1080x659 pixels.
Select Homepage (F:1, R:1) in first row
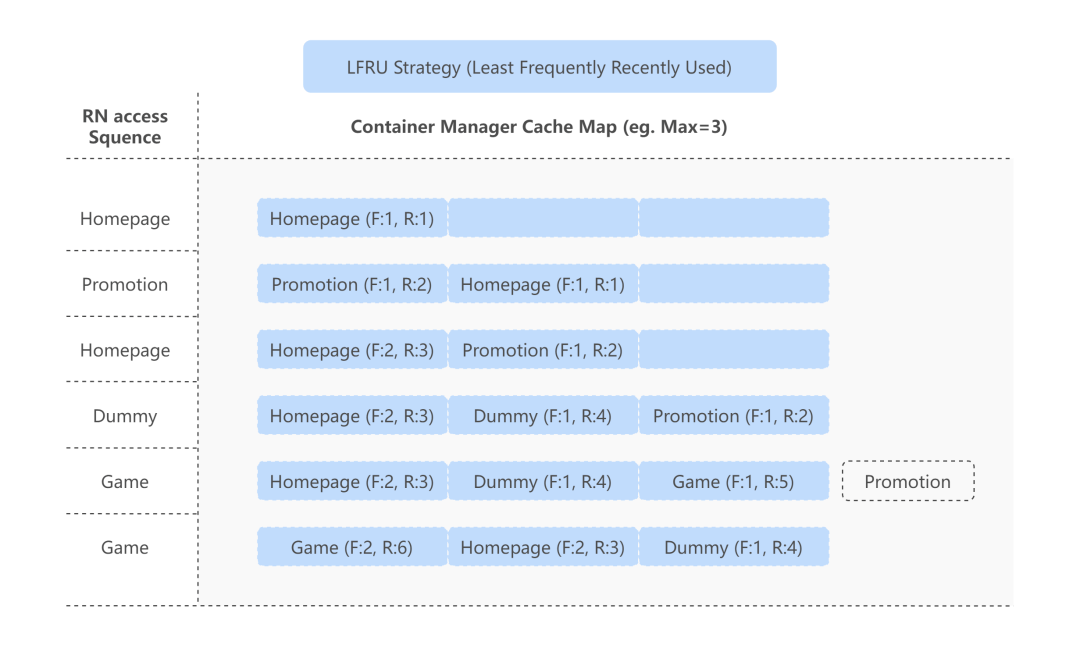point(352,218)
